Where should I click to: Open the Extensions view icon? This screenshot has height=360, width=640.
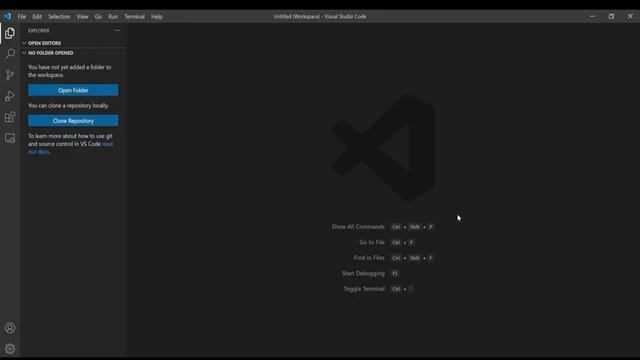coord(10,118)
